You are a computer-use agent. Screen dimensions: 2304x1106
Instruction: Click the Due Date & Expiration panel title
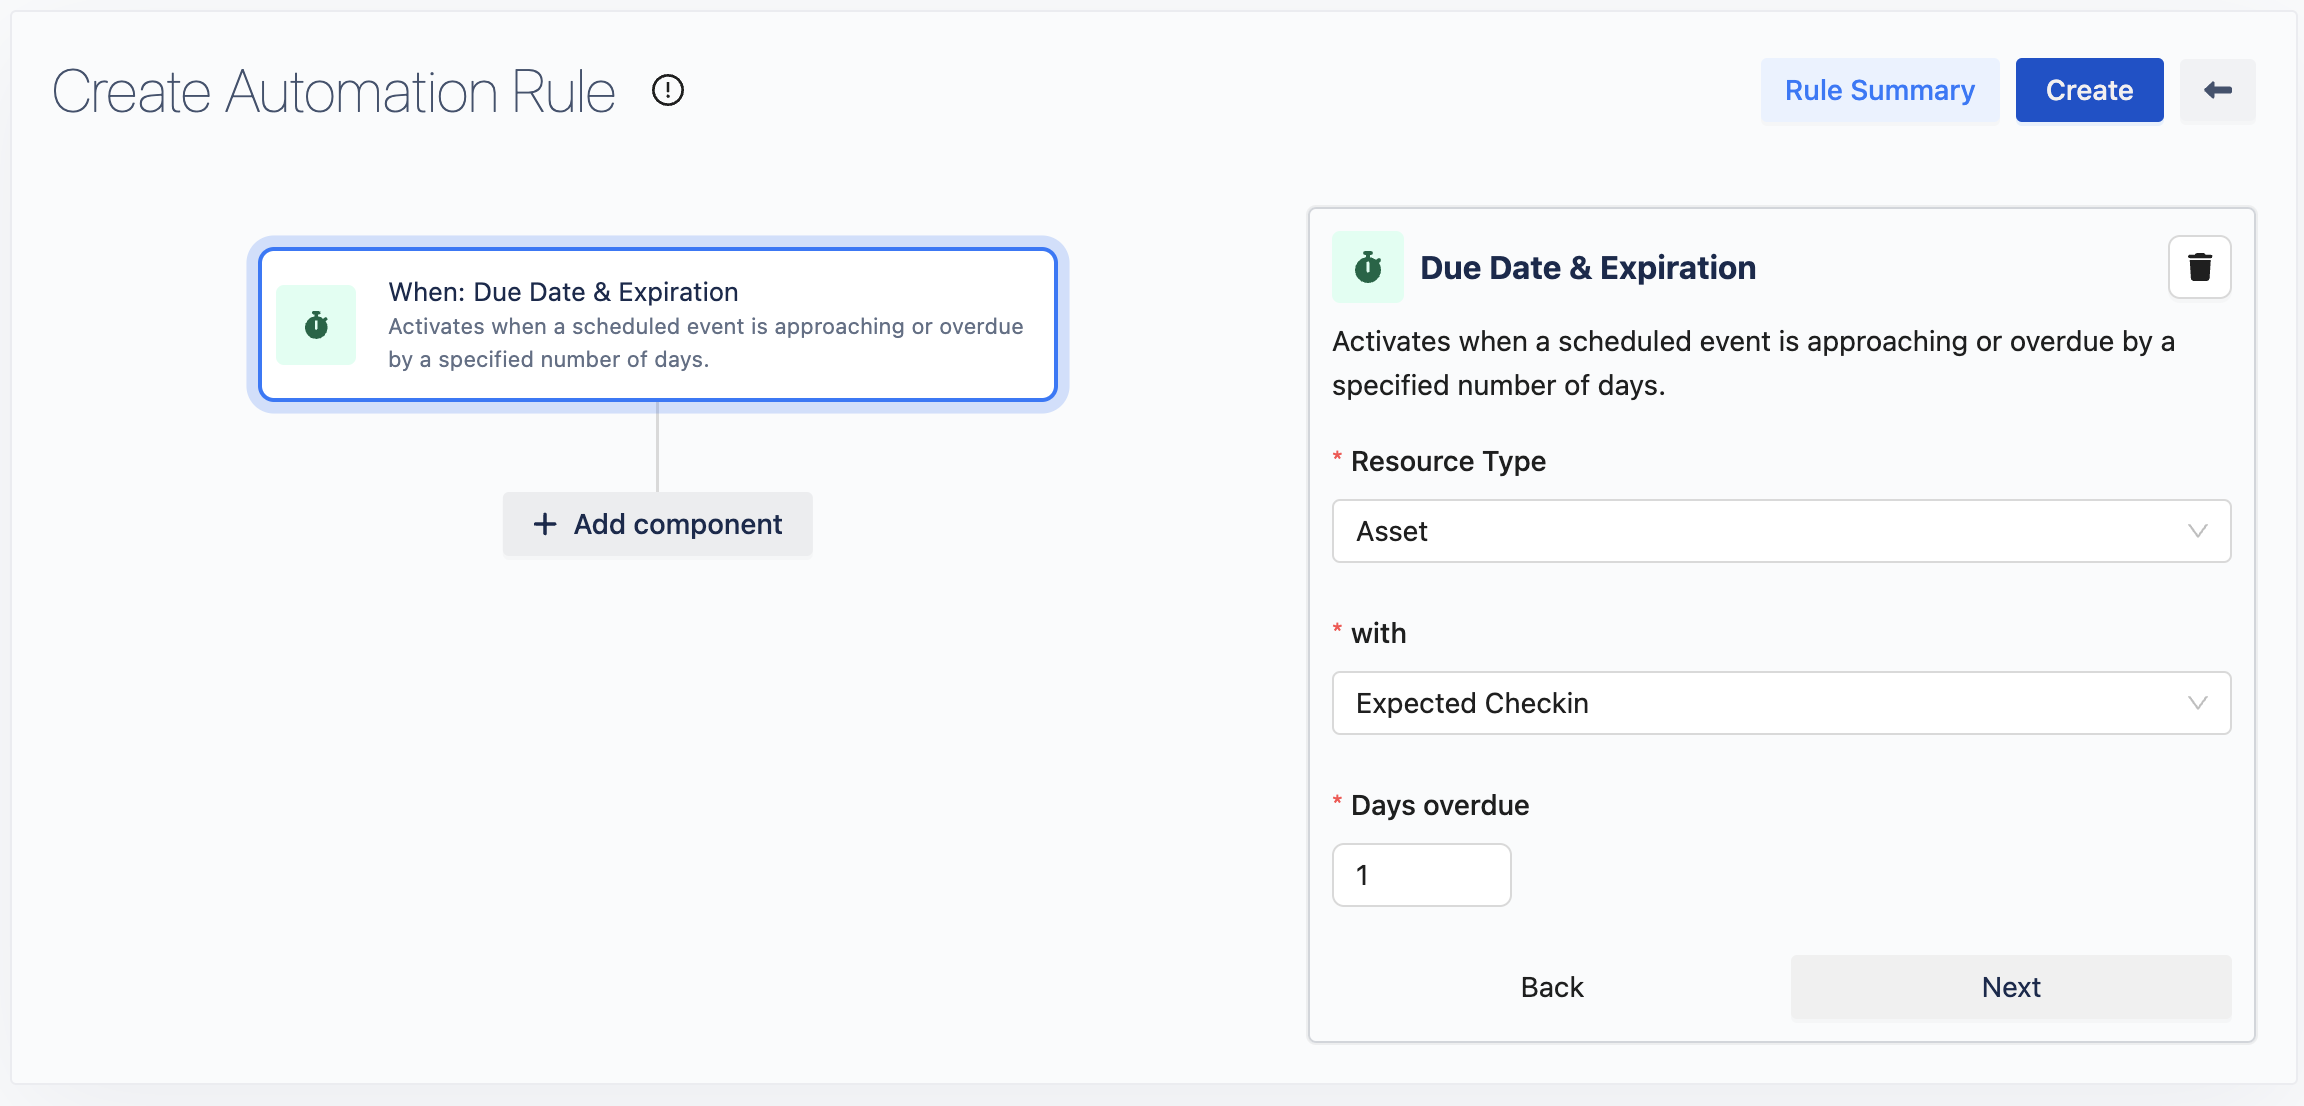[x=1587, y=268]
